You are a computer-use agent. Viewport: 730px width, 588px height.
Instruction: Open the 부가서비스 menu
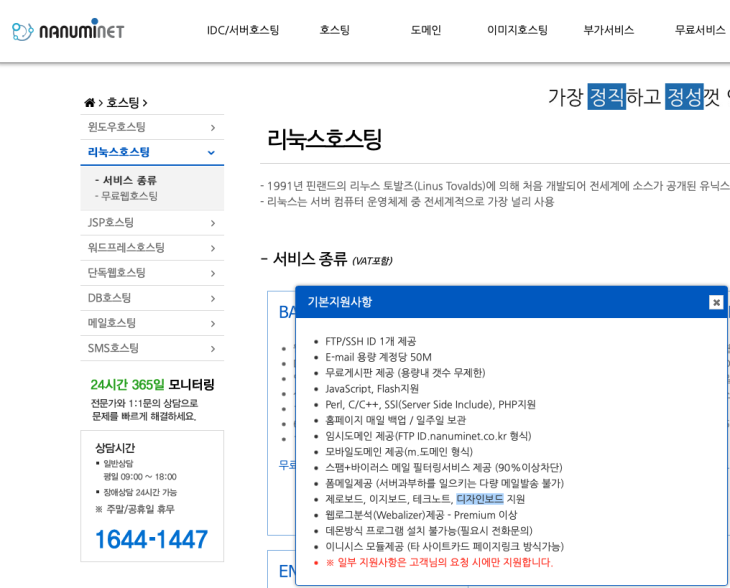coord(608,30)
